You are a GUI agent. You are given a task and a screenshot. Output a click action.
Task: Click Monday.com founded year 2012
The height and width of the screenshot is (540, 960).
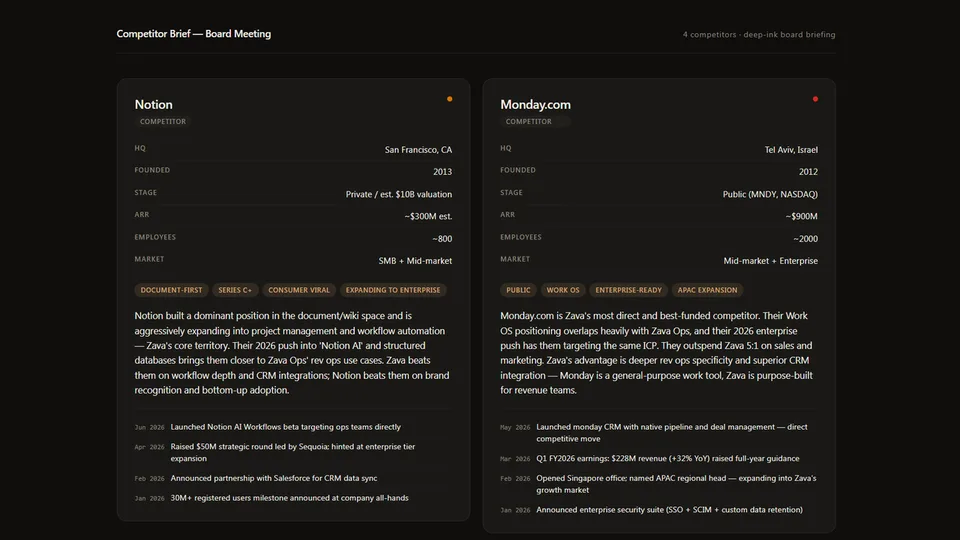[x=808, y=172]
